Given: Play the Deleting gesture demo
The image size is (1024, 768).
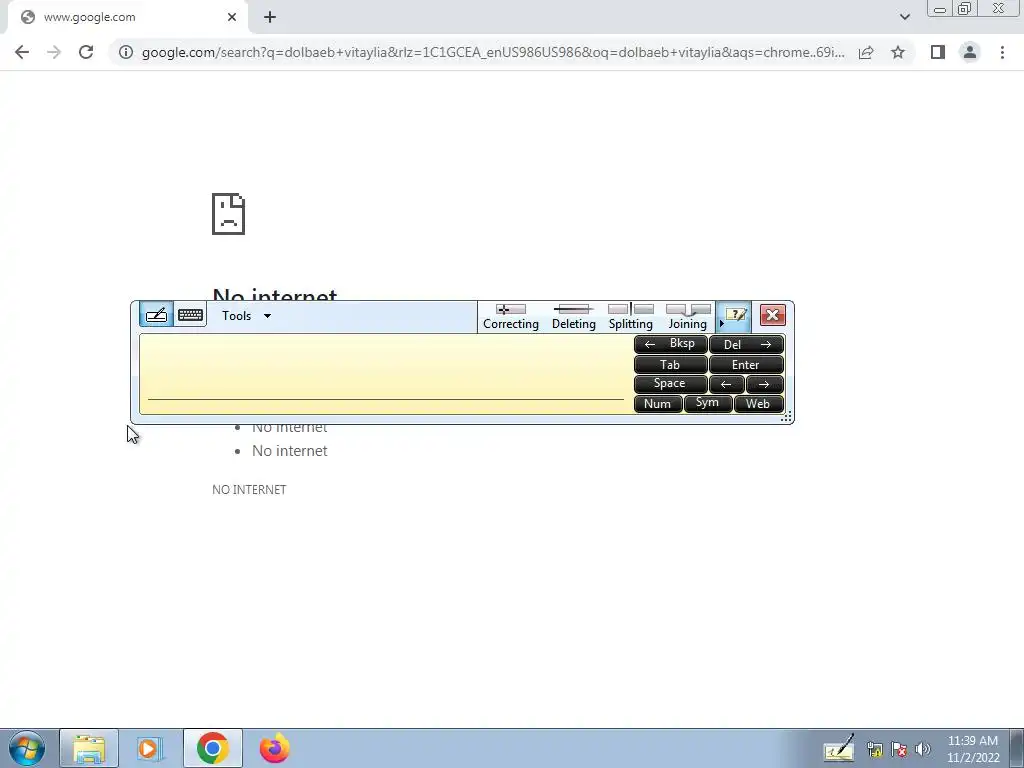Looking at the screenshot, I should click(x=573, y=317).
